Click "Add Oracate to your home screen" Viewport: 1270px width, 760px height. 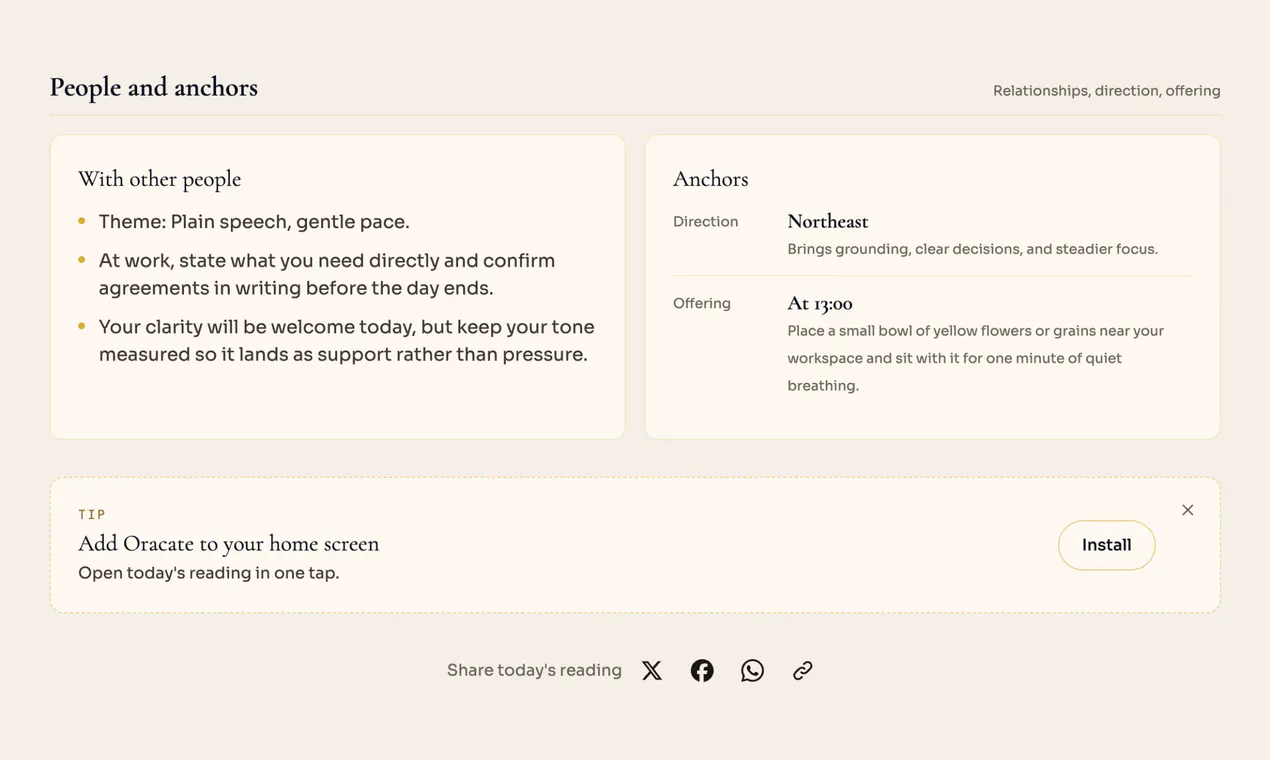pyautogui.click(x=228, y=544)
